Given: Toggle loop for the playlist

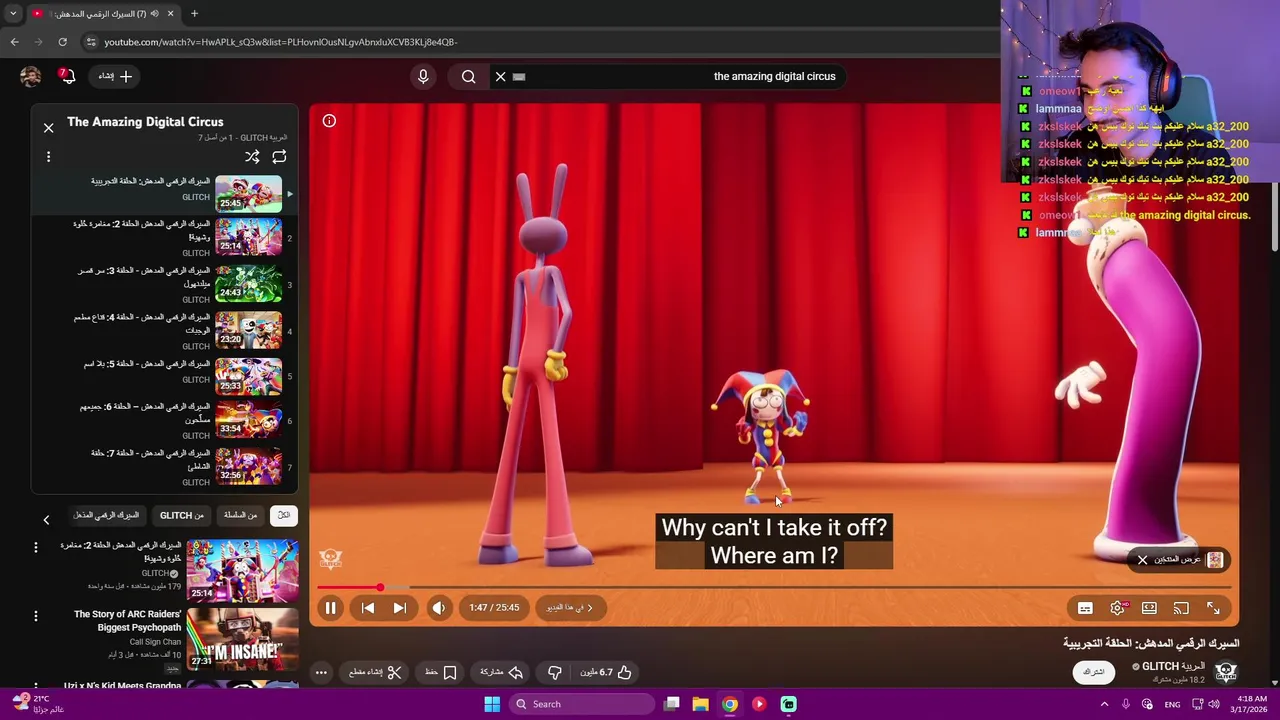Looking at the screenshot, I should pyautogui.click(x=279, y=157).
